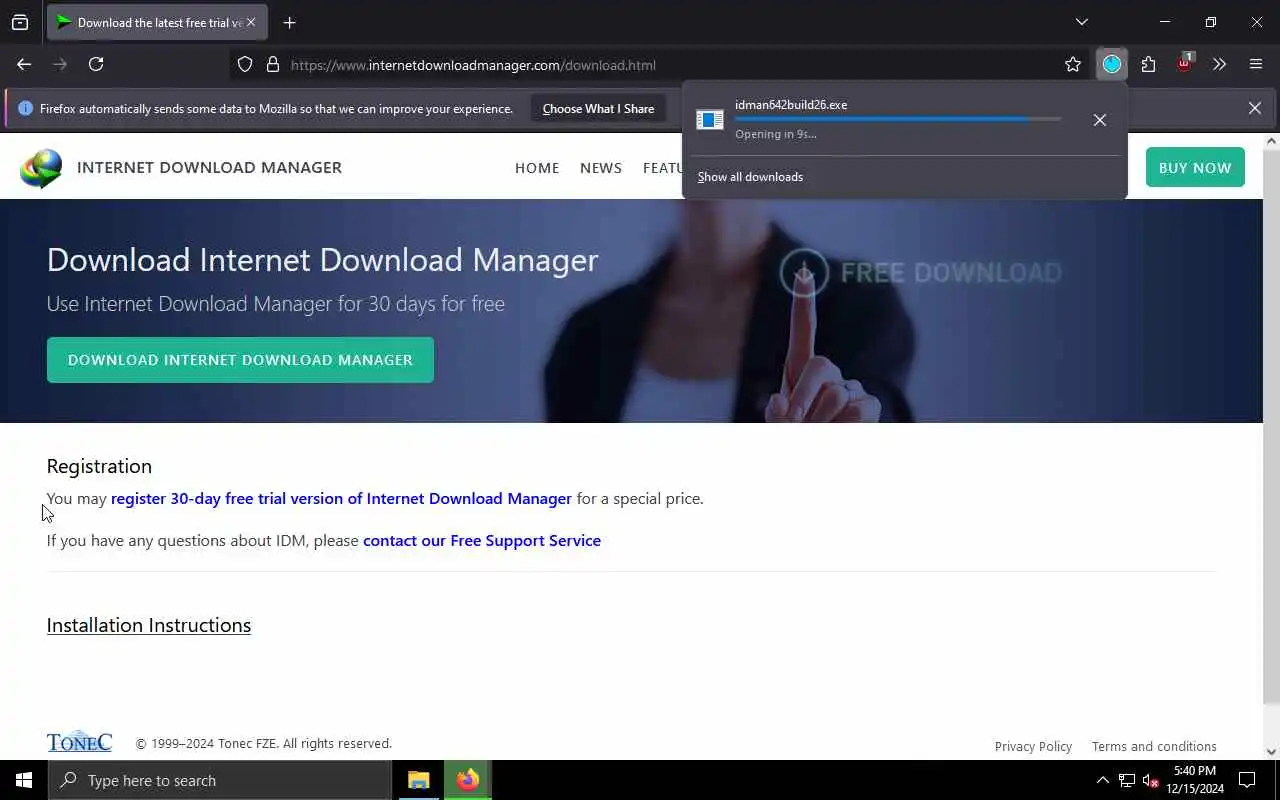This screenshot has height=800, width=1280.
Task: Open the NEWS menu item
Action: point(601,168)
